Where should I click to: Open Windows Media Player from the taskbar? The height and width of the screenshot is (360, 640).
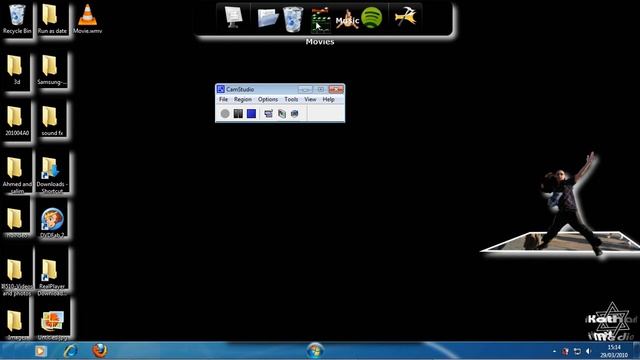(40, 351)
